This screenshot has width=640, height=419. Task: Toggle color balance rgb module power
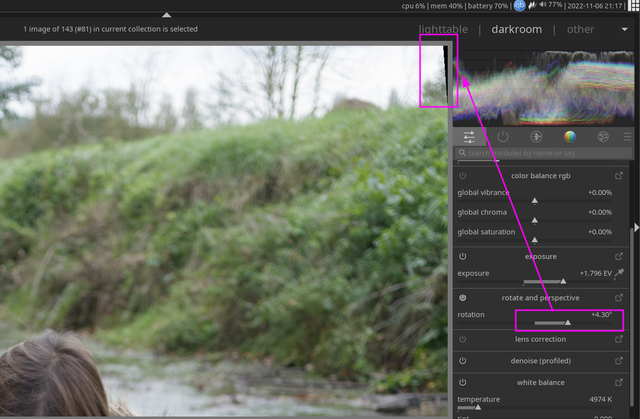[462, 176]
